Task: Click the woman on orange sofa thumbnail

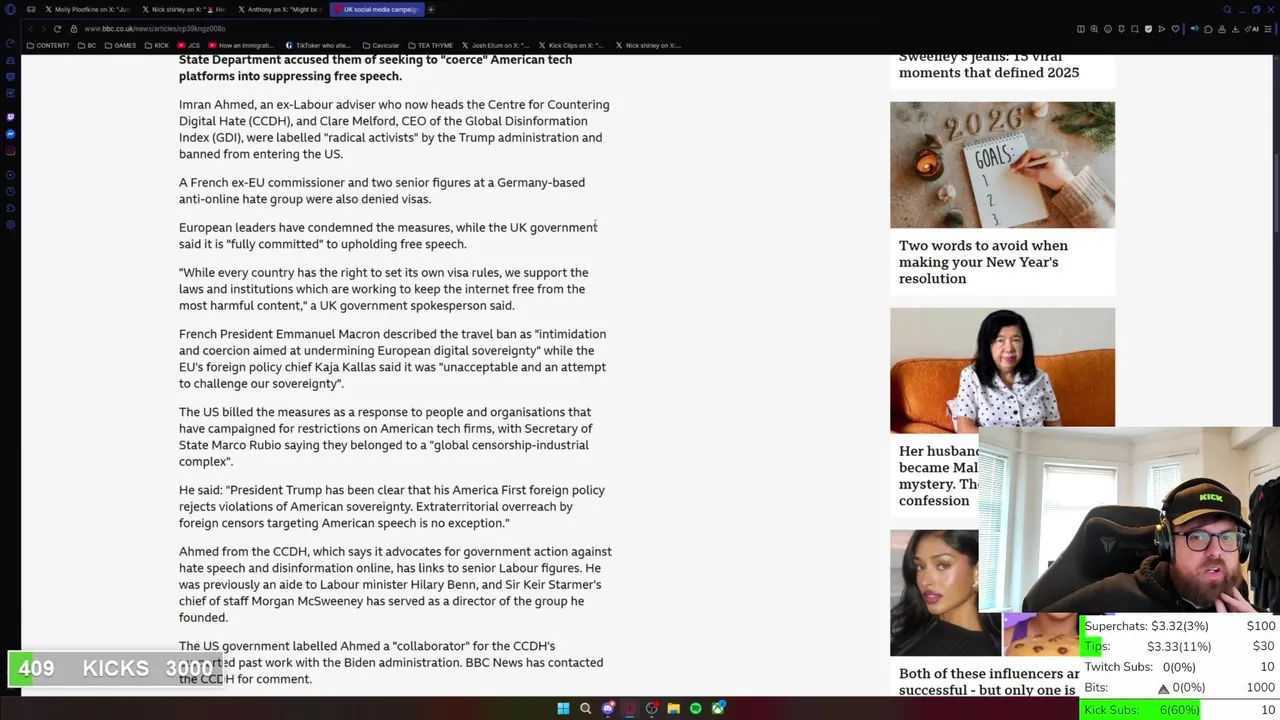Action: tap(1002, 369)
